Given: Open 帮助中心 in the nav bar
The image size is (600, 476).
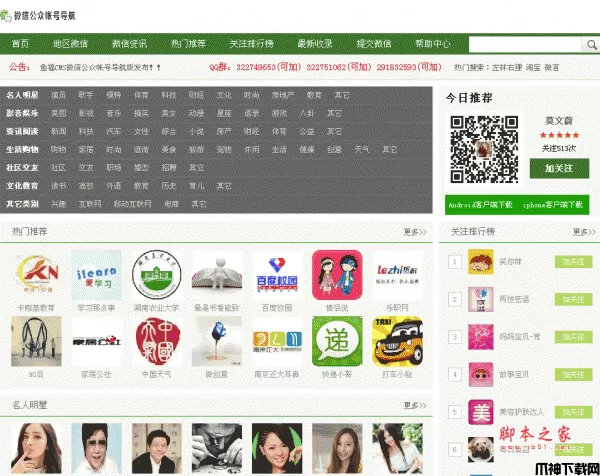Looking at the screenshot, I should [x=433, y=44].
